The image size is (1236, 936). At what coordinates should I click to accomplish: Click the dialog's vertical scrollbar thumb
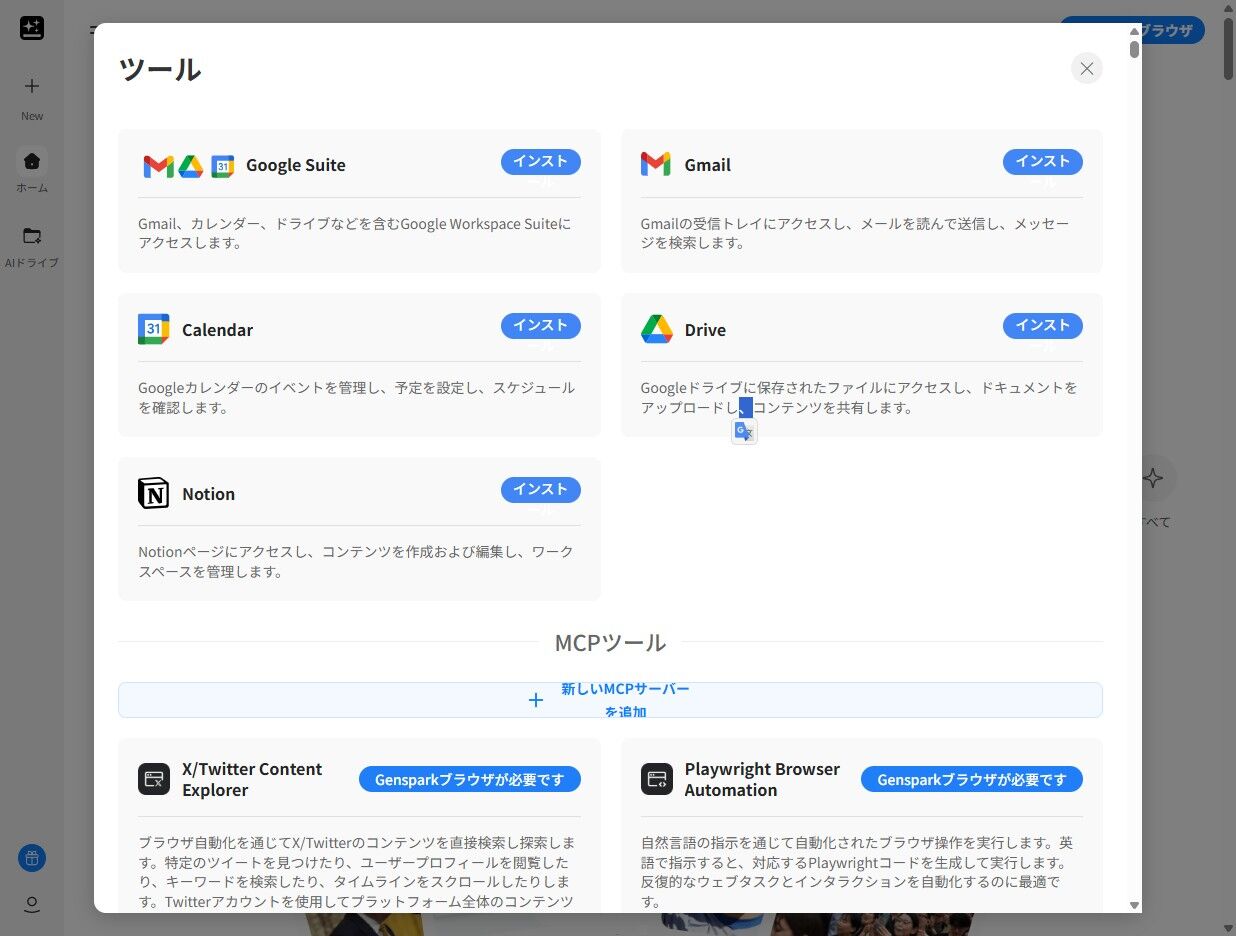click(x=1134, y=48)
